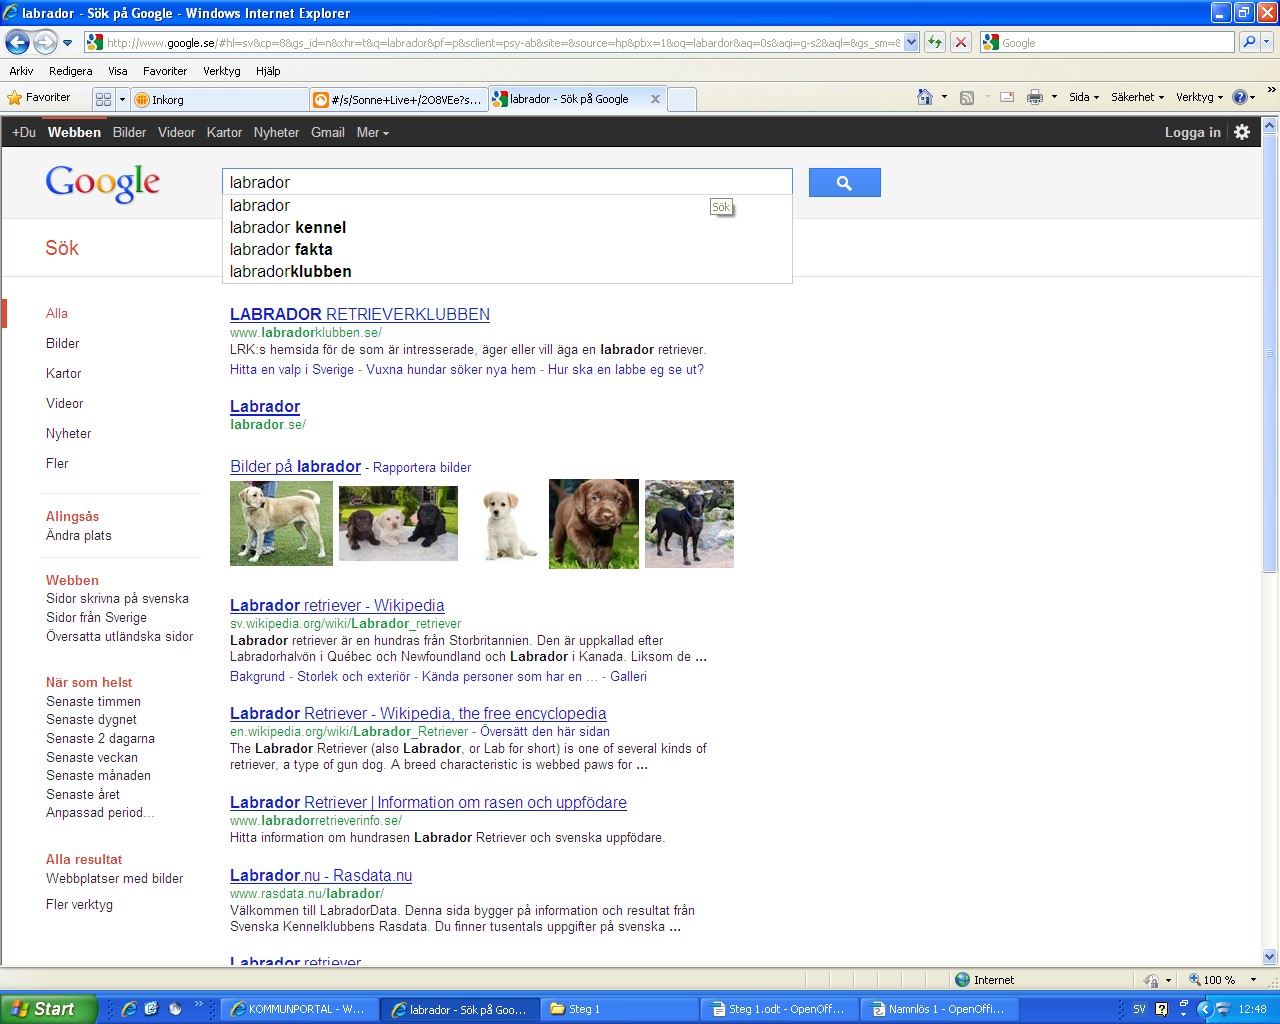Click the RSS feeds icon
Viewport: 1280px width, 1024px height.
pos(967,98)
